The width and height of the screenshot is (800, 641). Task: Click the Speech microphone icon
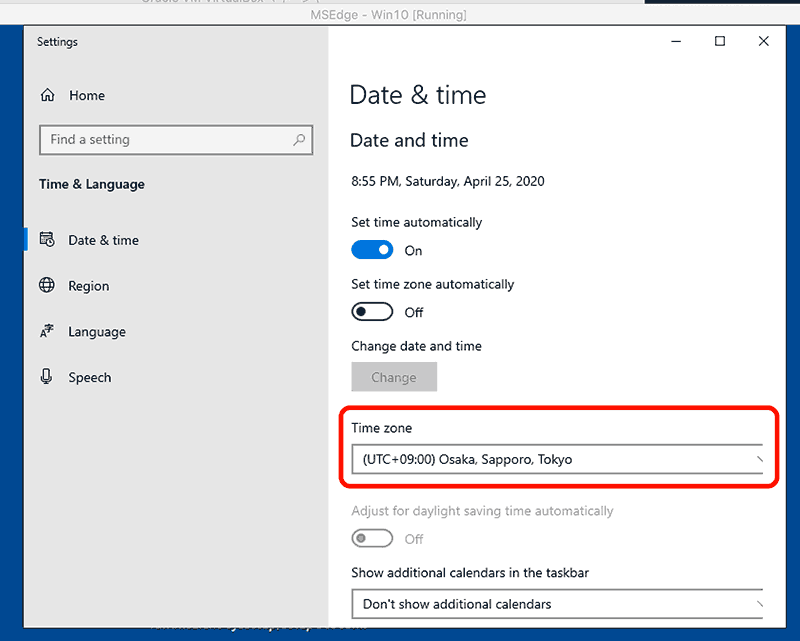(47, 377)
